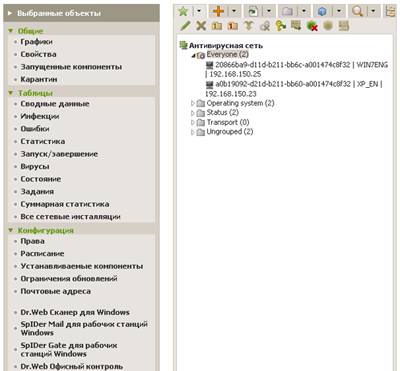Click the tree view settings icon
Viewport: 400px width, 371px height.
point(390,11)
